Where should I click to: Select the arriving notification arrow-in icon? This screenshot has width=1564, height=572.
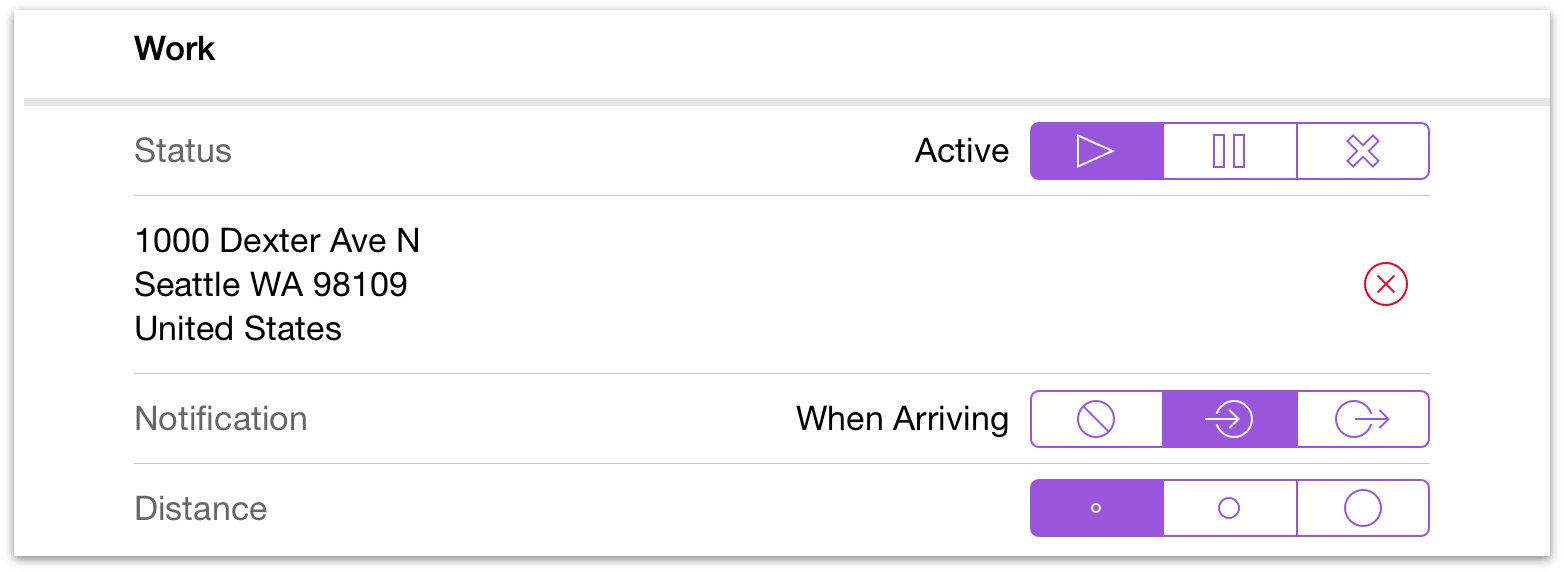(x=1229, y=419)
